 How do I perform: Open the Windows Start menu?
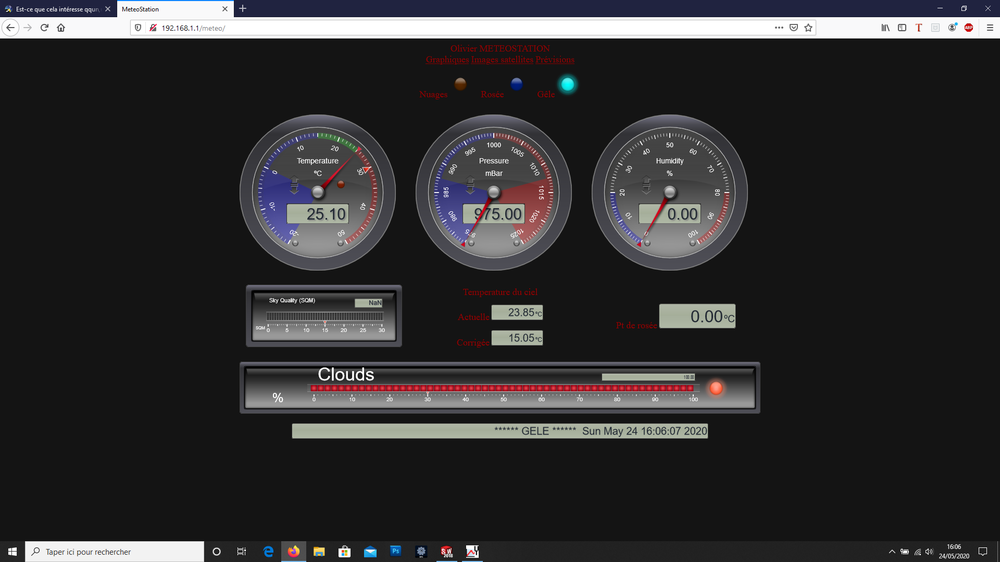12,551
